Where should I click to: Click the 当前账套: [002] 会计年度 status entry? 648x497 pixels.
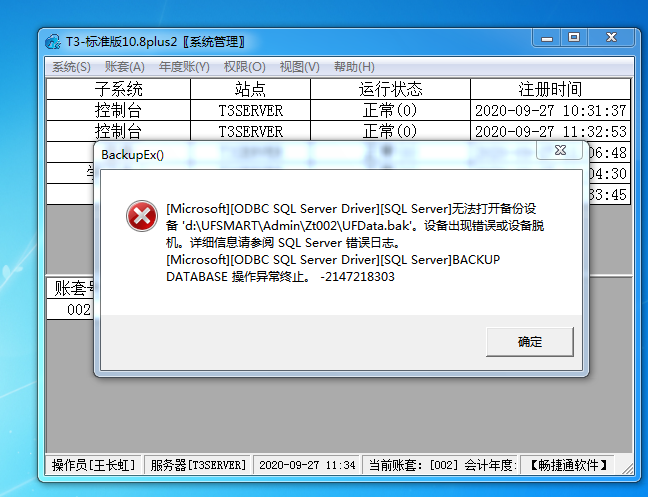441,465
